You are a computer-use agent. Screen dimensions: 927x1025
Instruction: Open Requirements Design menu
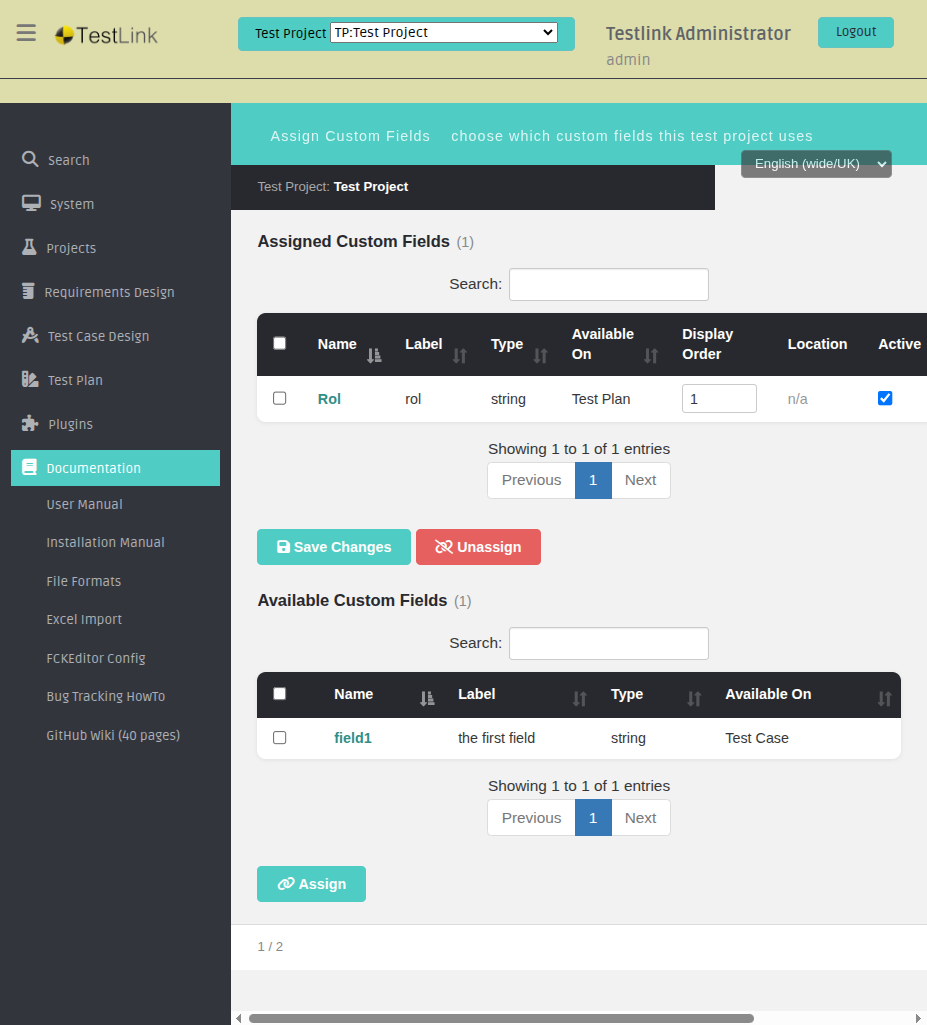coord(109,292)
